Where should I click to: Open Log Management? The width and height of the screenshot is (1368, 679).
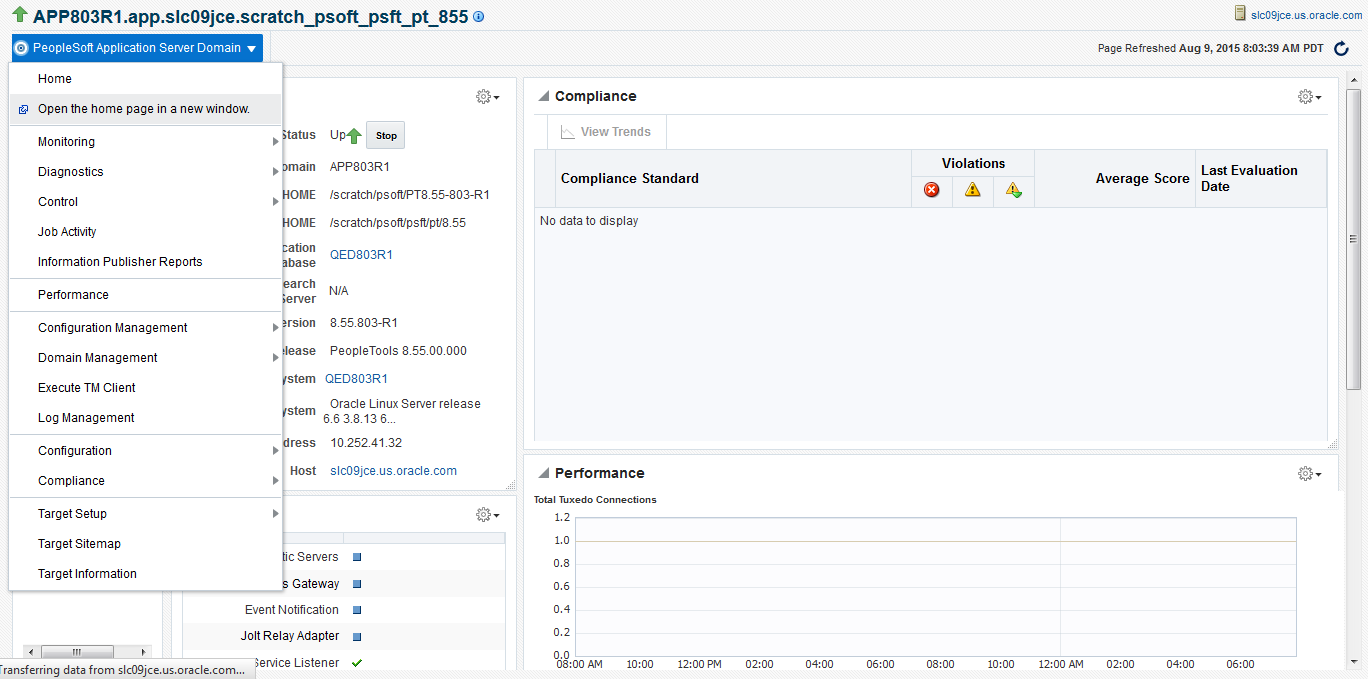tap(146, 418)
